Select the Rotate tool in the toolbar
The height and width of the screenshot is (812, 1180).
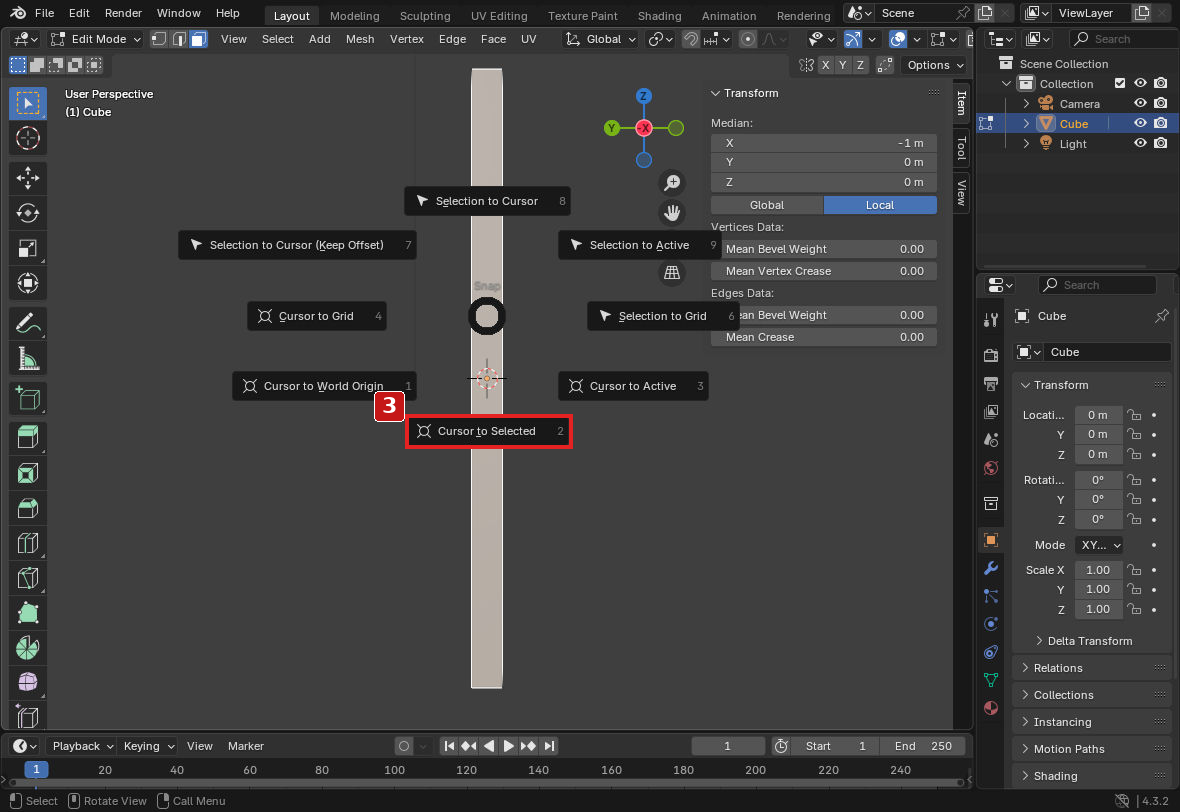point(28,213)
